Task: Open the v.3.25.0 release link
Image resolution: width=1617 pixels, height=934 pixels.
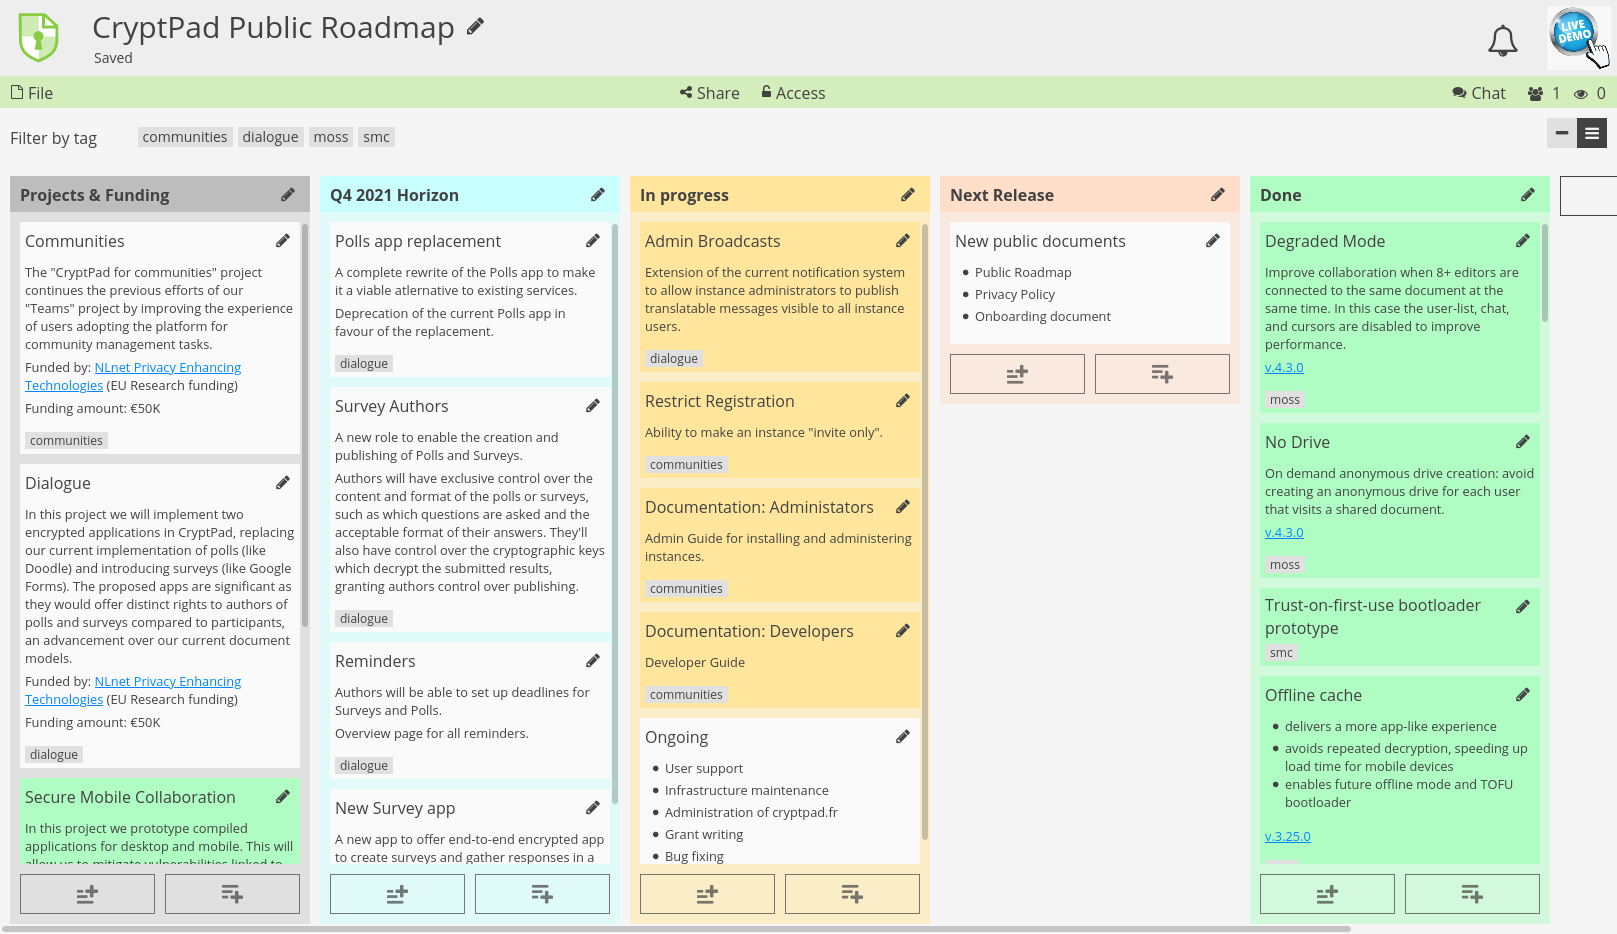Action: point(1287,836)
